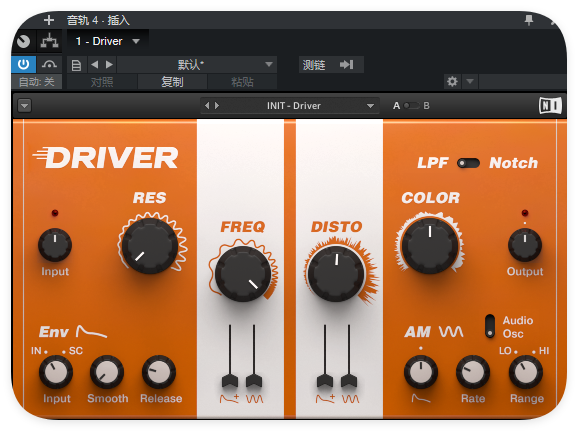Pin the plugin window with pushpin icon
Screen dimensions: 578x431
[529, 20]
